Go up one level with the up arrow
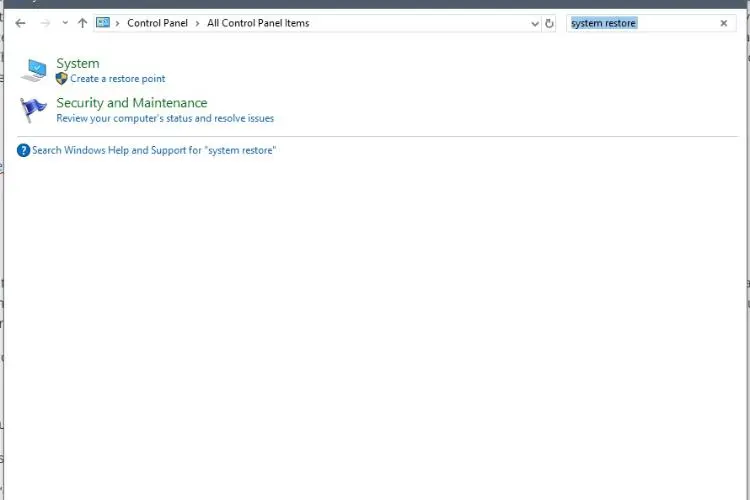Image resolution: width=750 pixels, height=500 pixels. tap(82, 22)
